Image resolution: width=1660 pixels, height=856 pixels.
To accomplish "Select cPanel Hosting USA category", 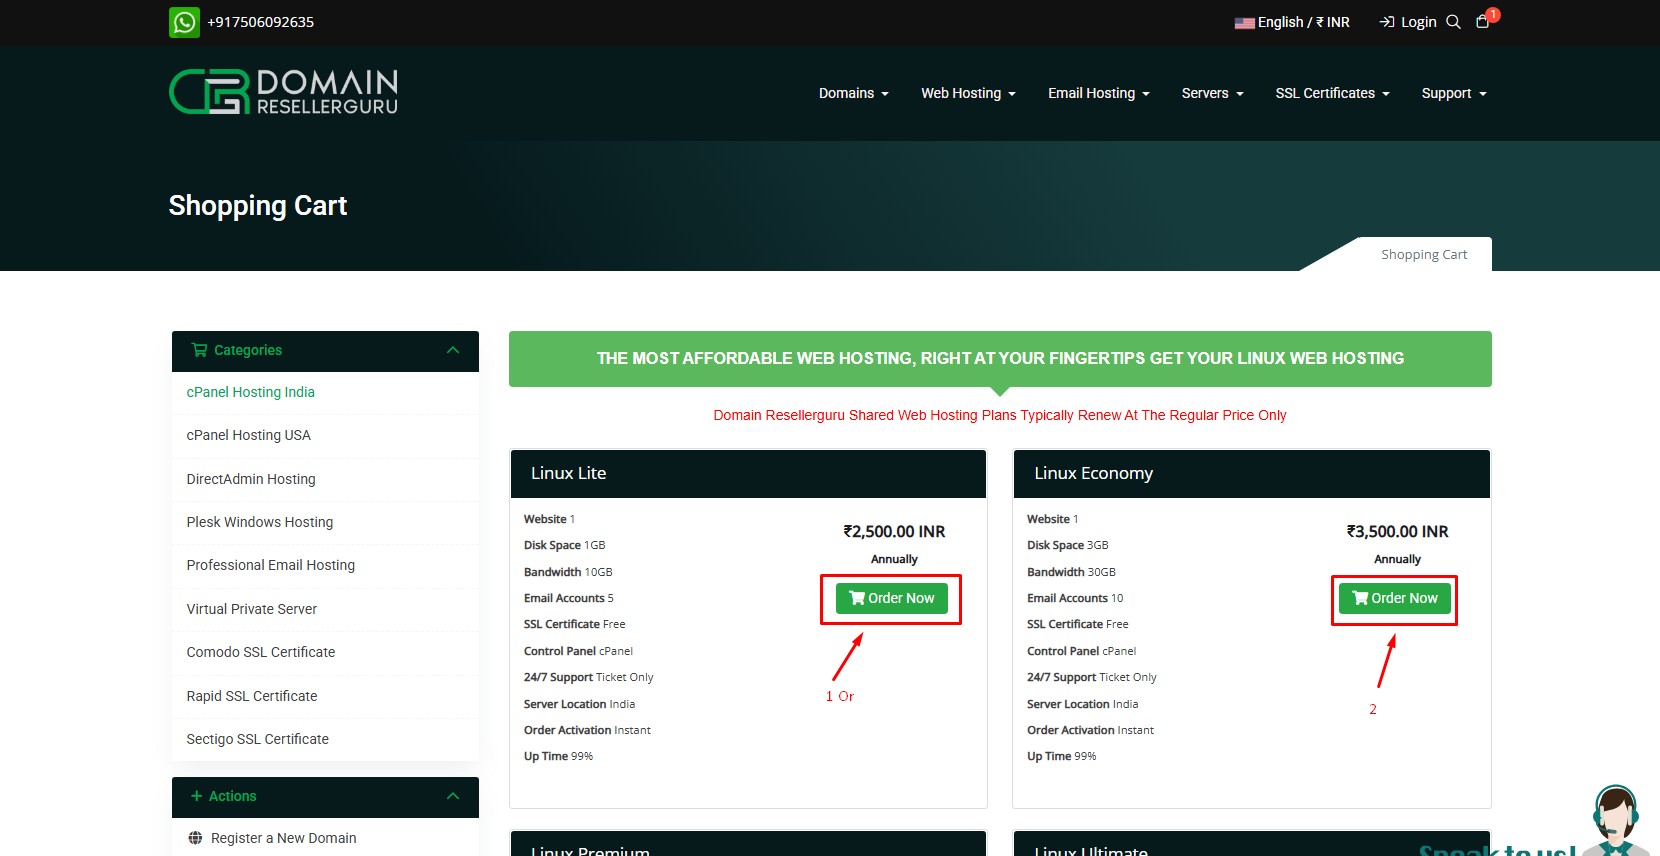I will [248, 435].
